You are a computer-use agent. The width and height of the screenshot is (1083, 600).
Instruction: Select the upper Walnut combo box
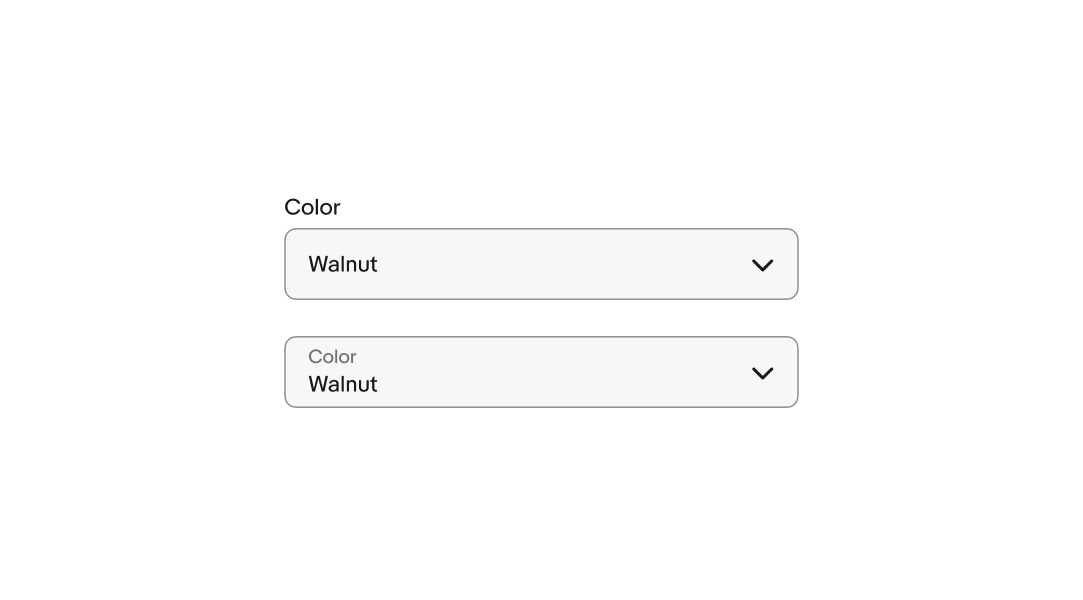(541, 264)
